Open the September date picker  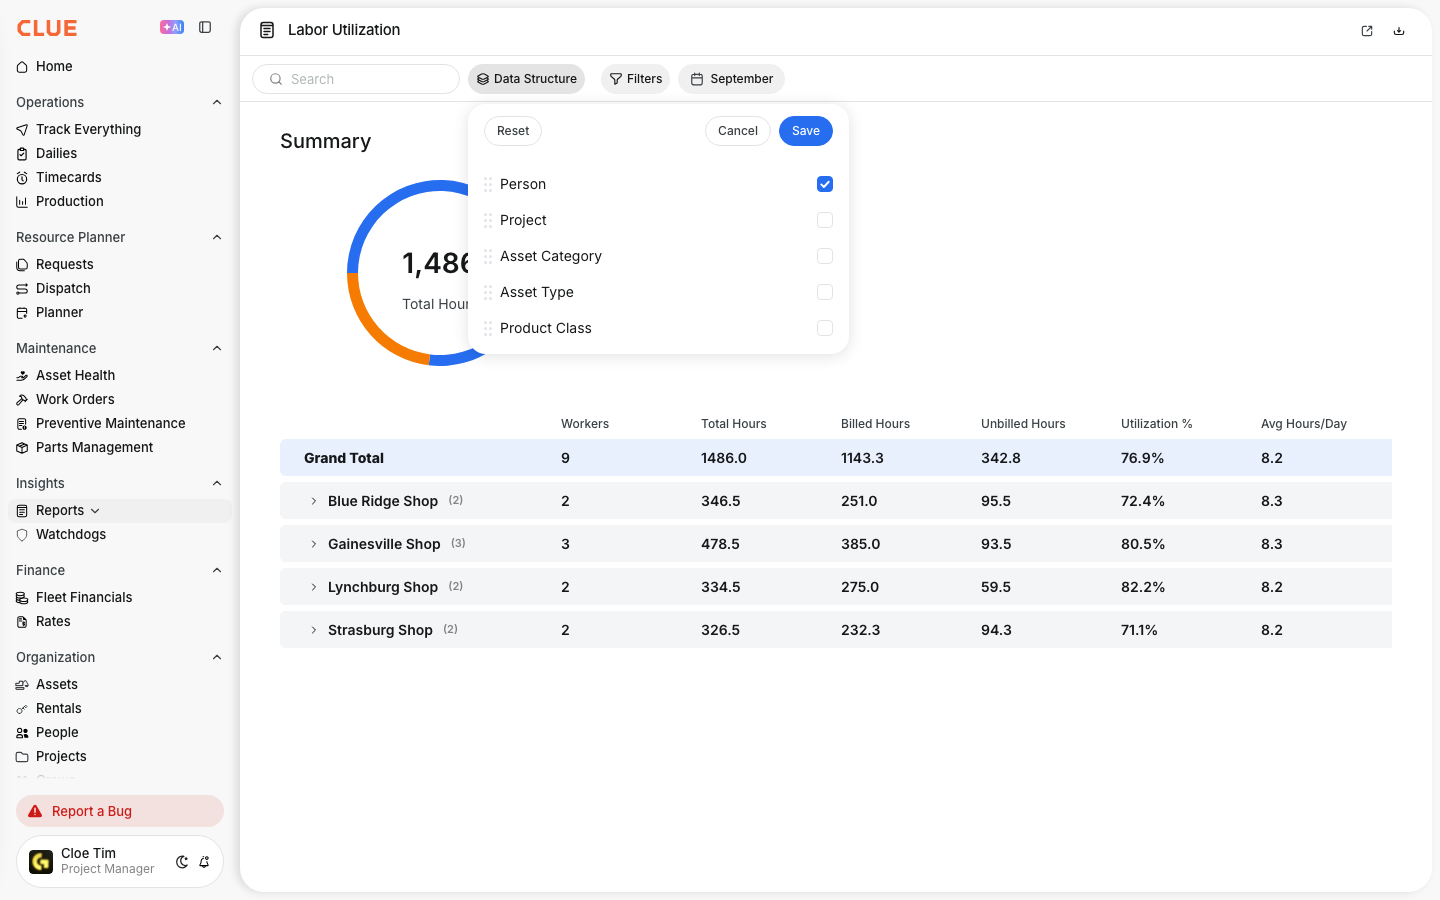click(732, 79)
